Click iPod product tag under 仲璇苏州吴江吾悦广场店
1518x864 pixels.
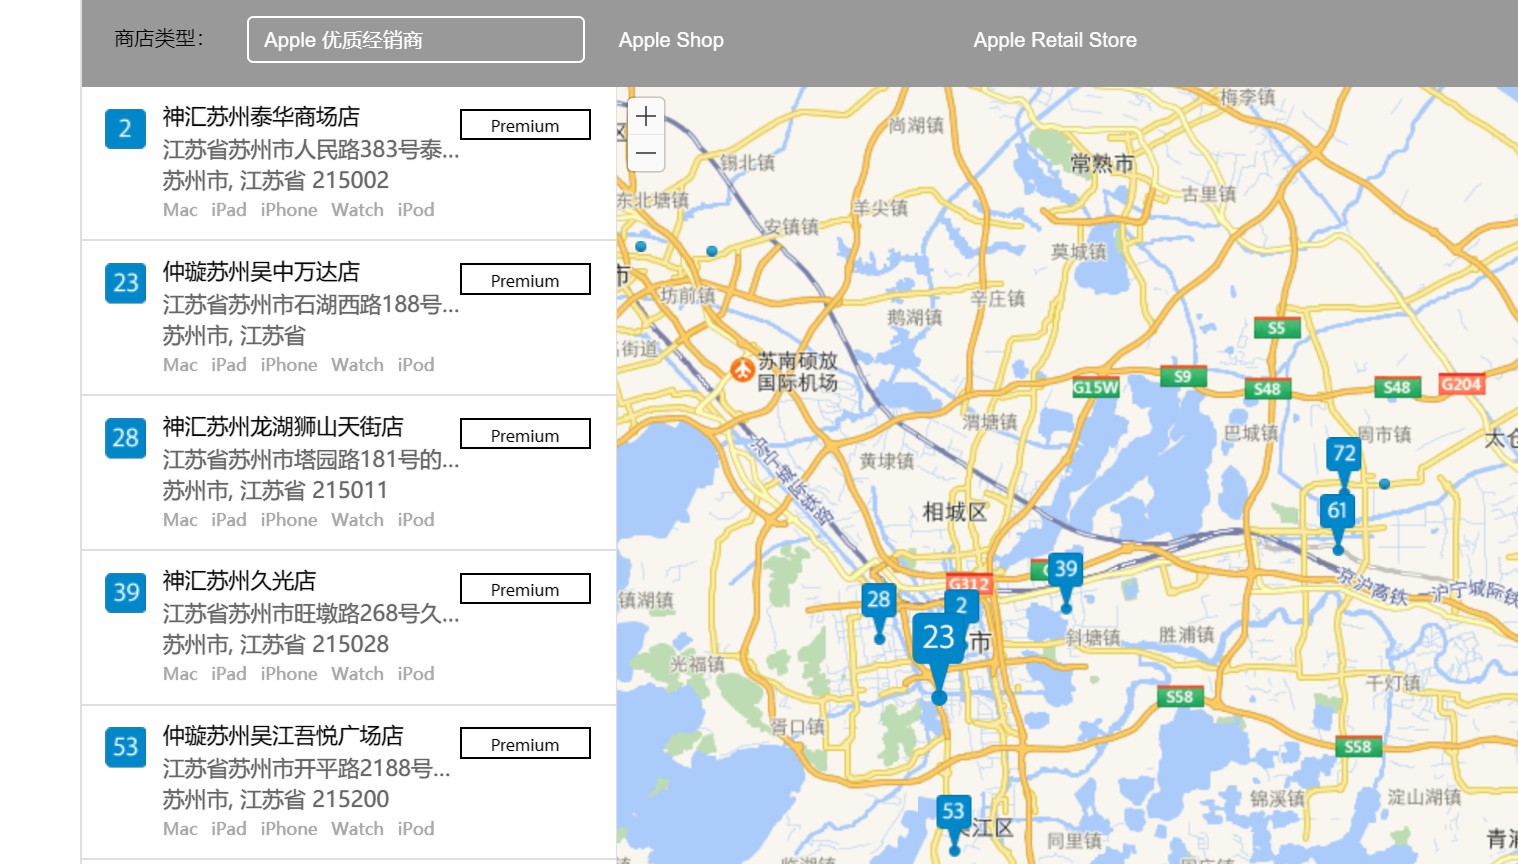pyautogui.click(x=416, y=829)
